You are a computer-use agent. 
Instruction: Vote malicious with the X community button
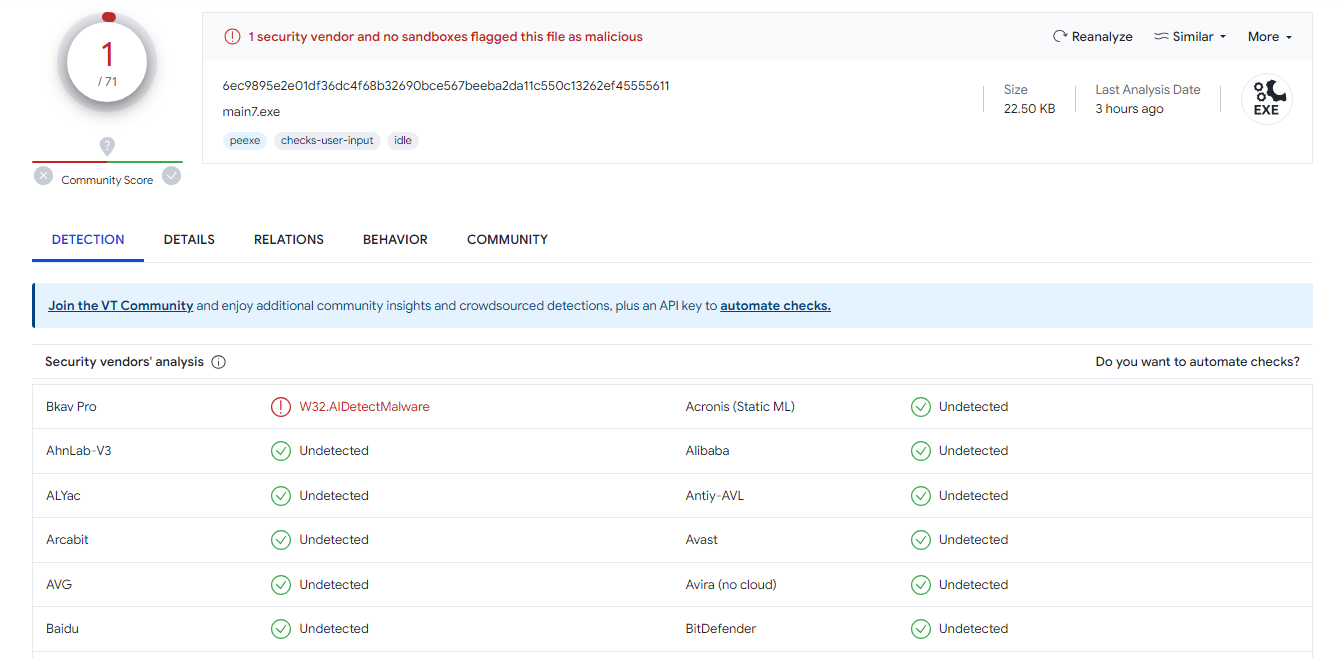(43, 176)
